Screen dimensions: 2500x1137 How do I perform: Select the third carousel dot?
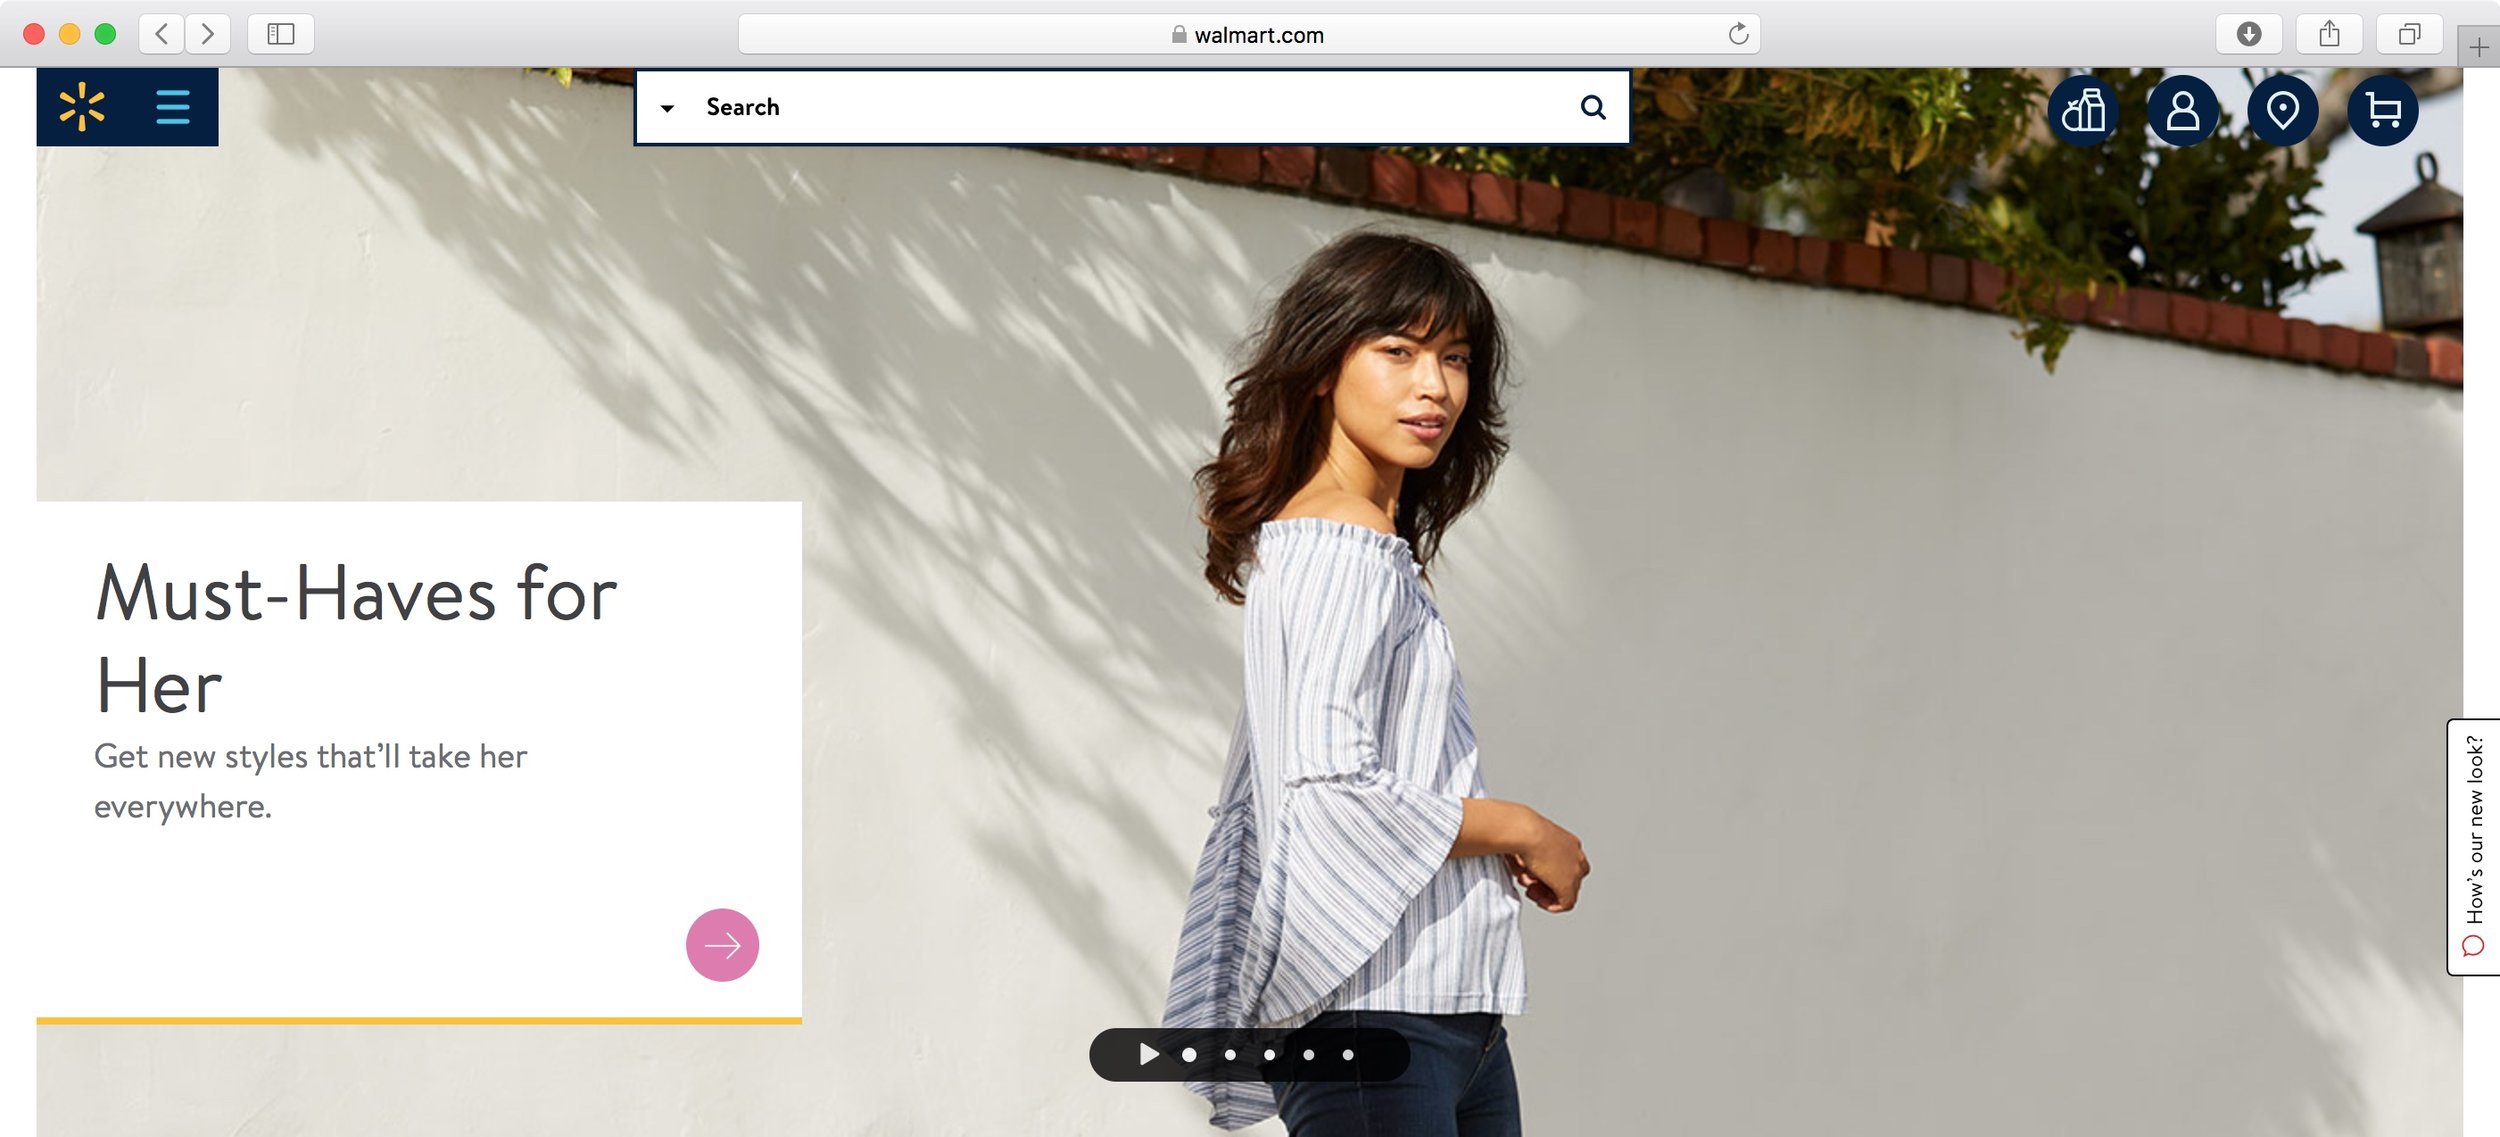point(1269,1054)
